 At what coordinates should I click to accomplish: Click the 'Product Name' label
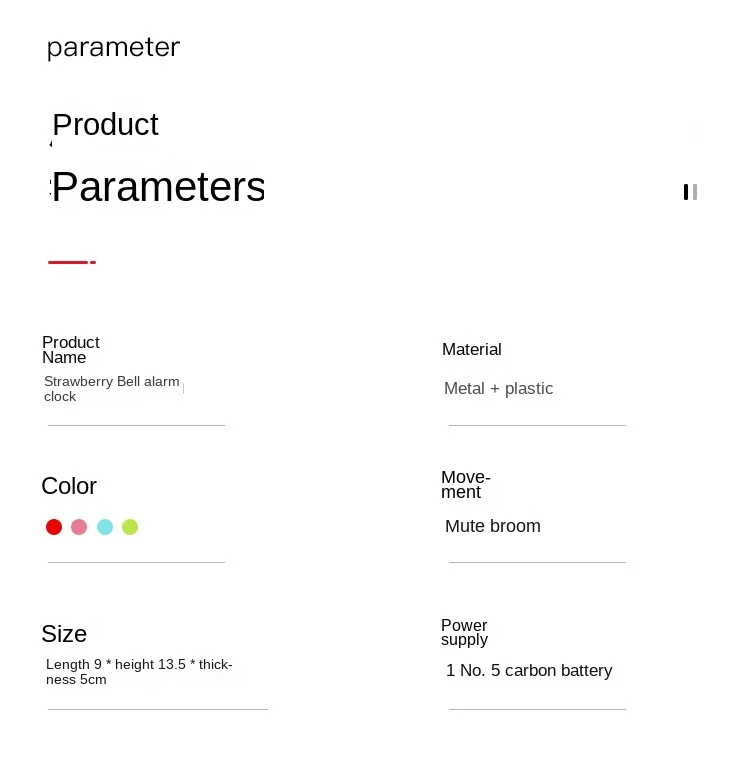pyautogui.click(x=71, y=350)
